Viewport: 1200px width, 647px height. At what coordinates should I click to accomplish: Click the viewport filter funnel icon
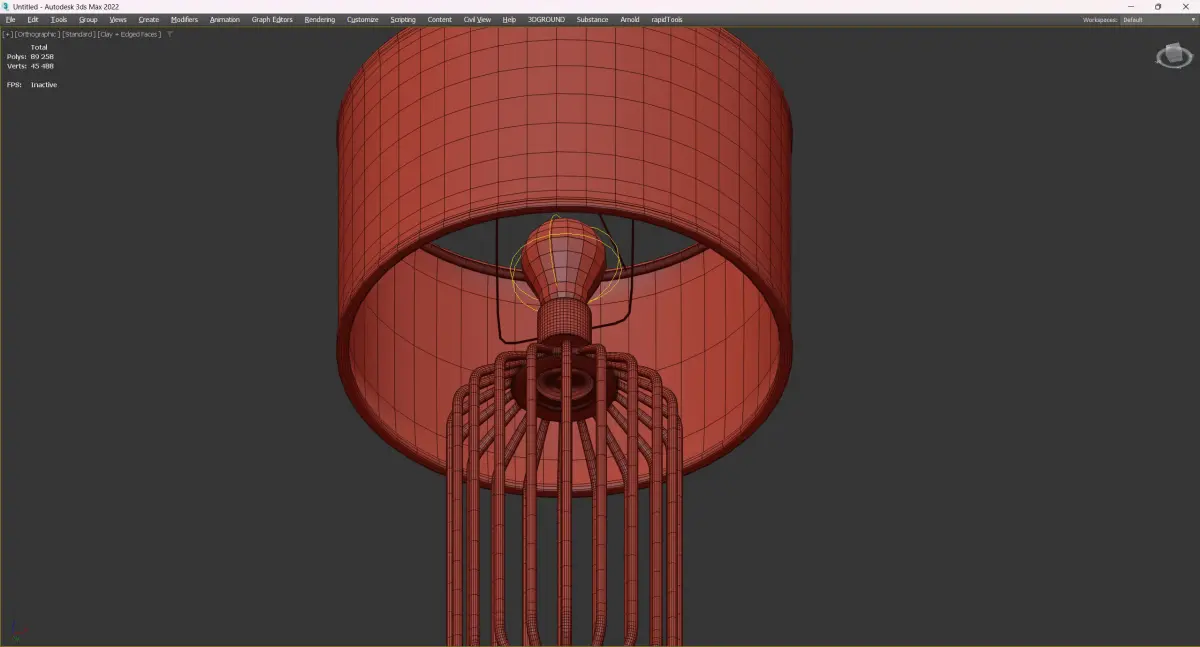pyautogui.click(x=170, y=34)
